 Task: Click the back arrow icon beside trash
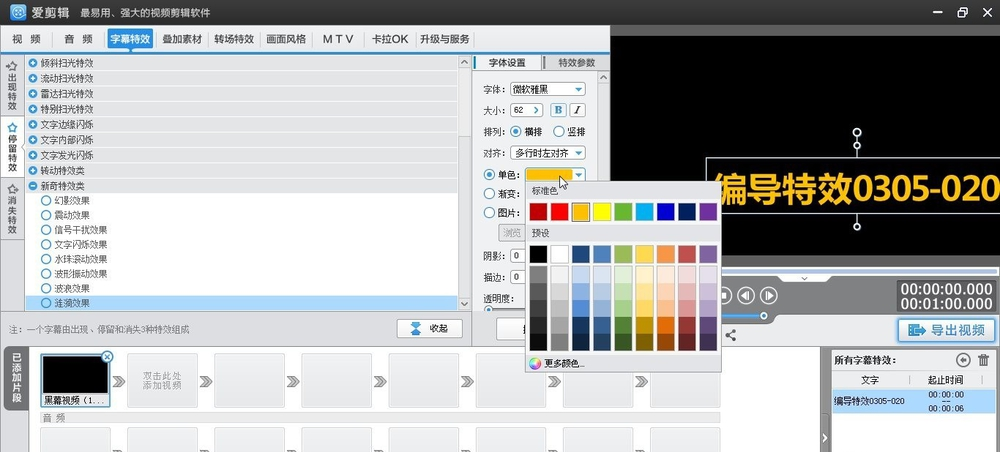[963, 360]
